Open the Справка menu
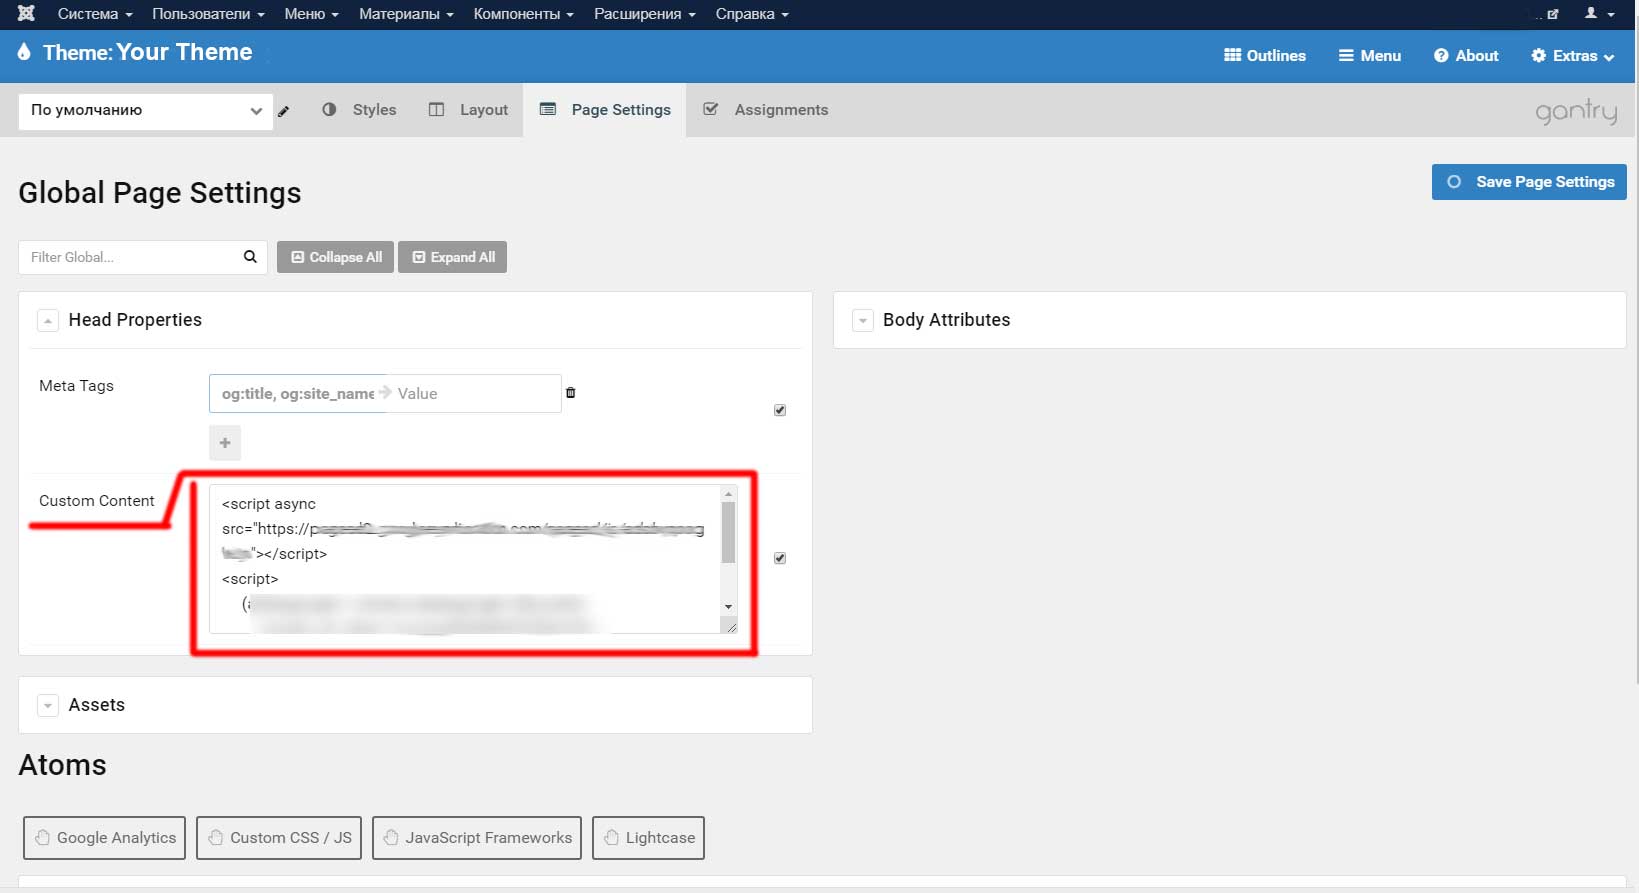 click(x=752, y=14)
